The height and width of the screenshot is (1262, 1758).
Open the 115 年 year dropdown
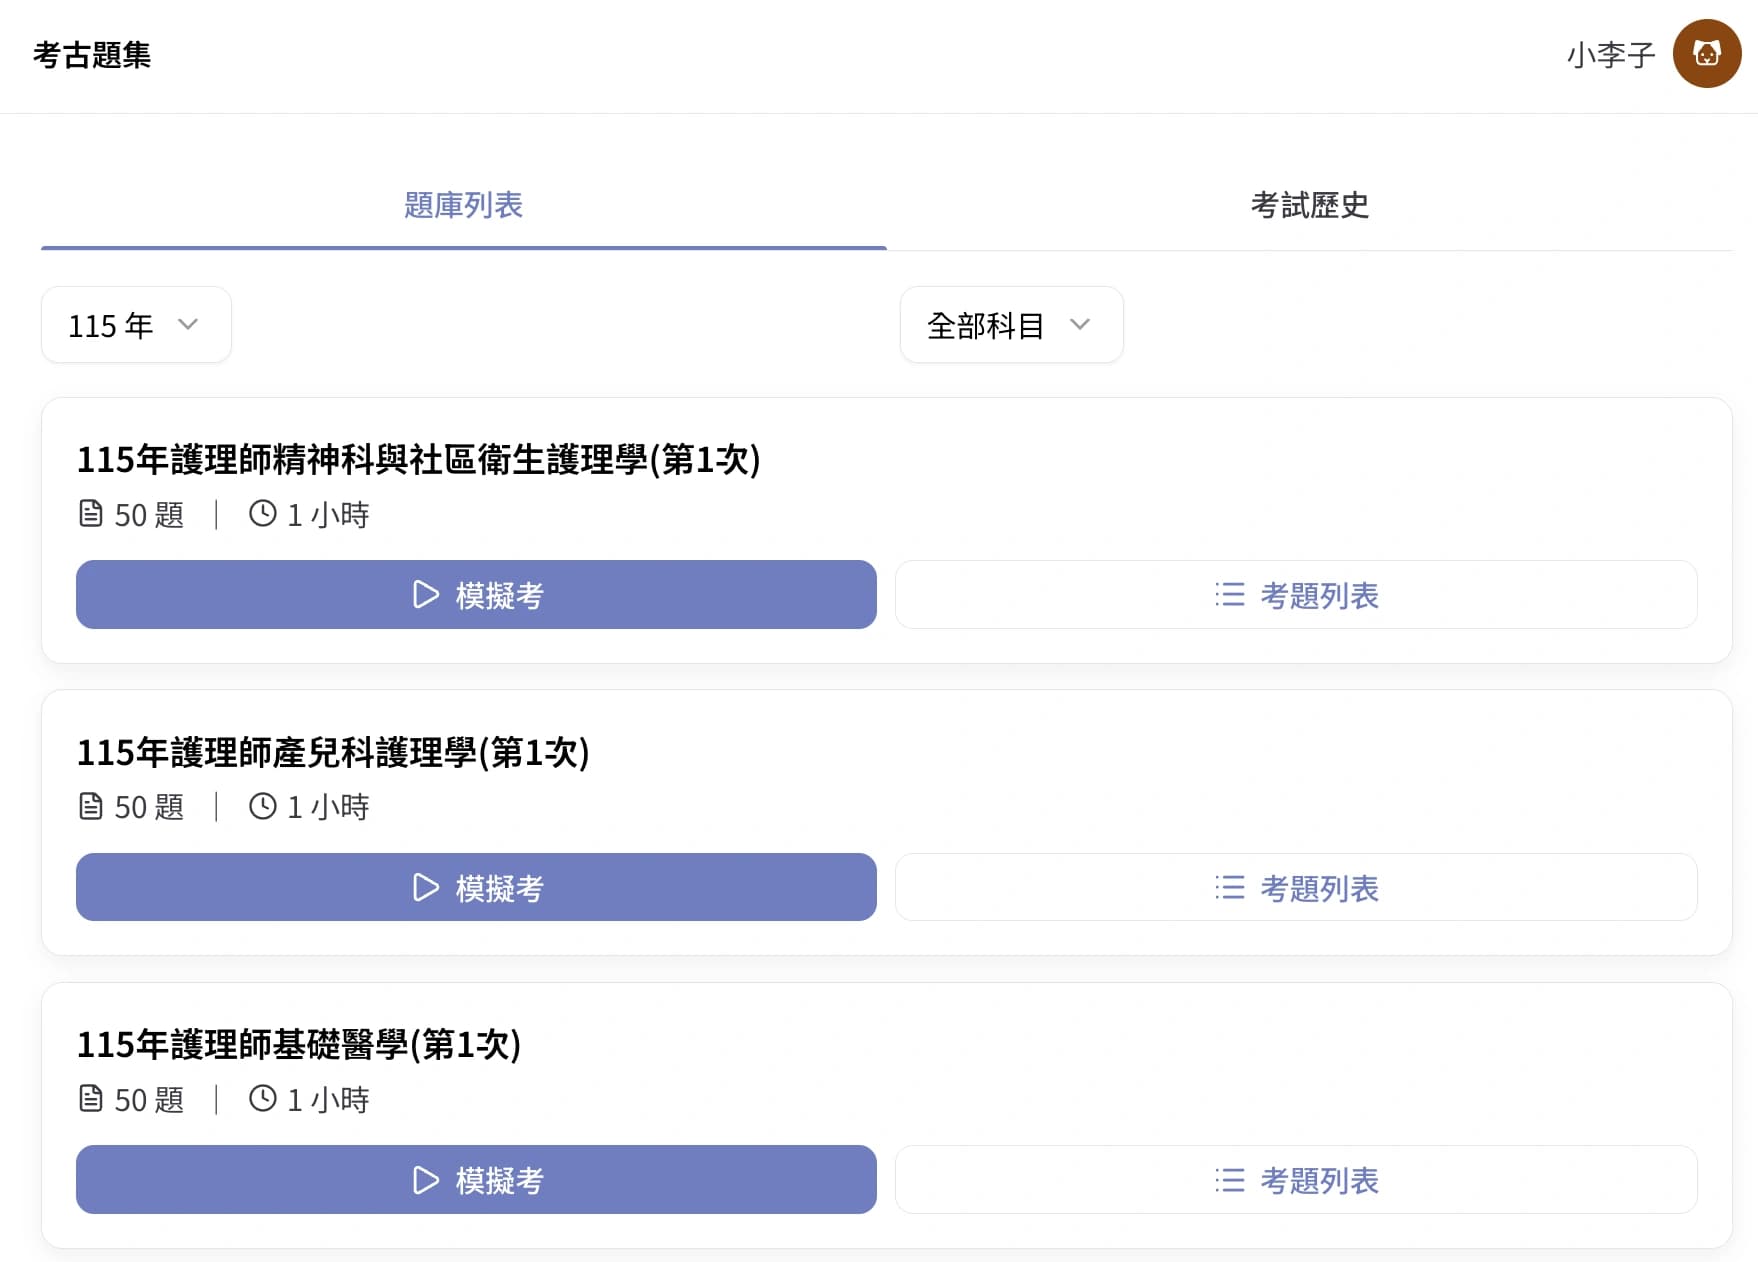pos(136,325)
